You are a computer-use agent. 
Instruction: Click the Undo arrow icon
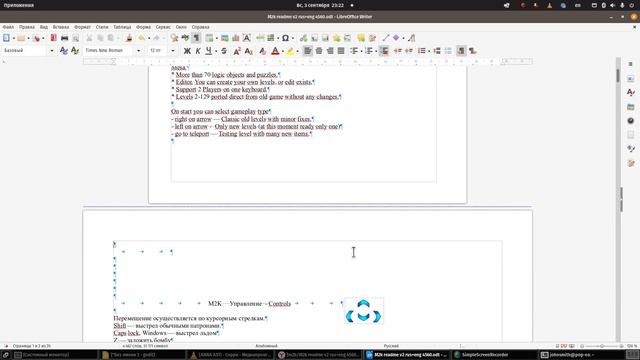click(x=142, y=38)
